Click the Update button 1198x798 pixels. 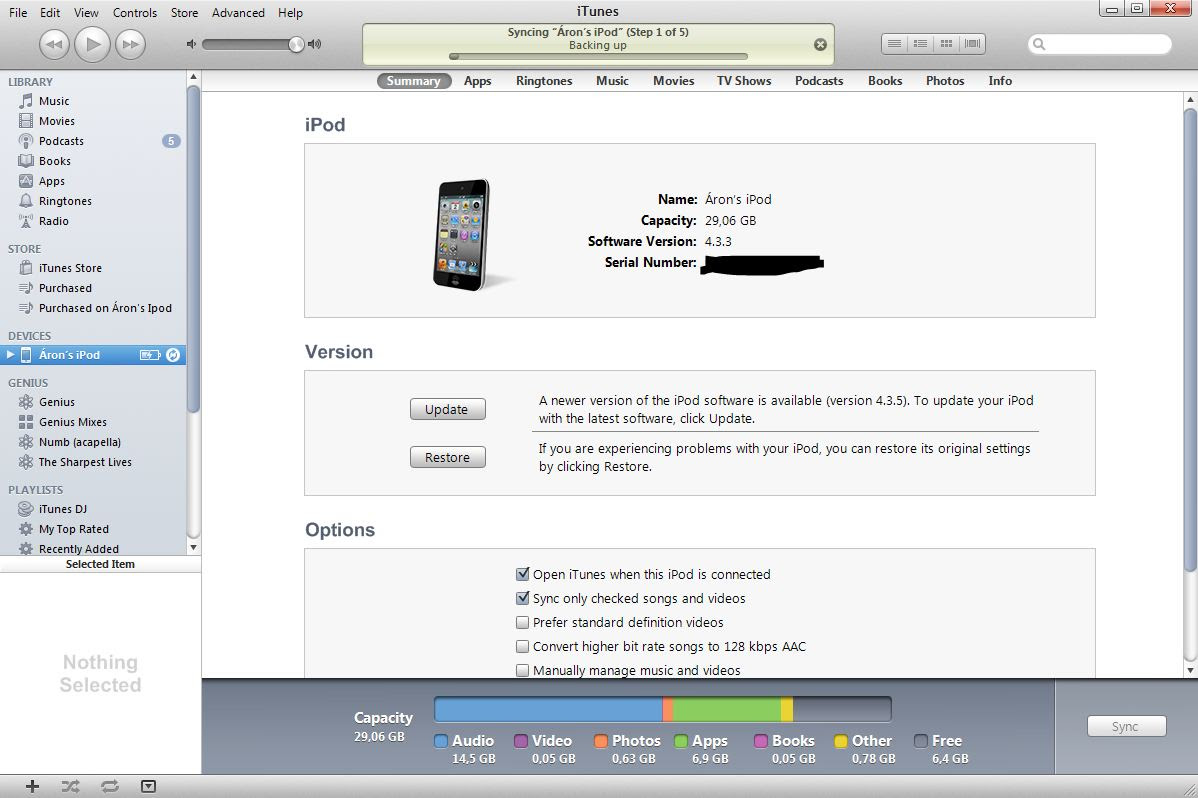click(x=447, y=409)
